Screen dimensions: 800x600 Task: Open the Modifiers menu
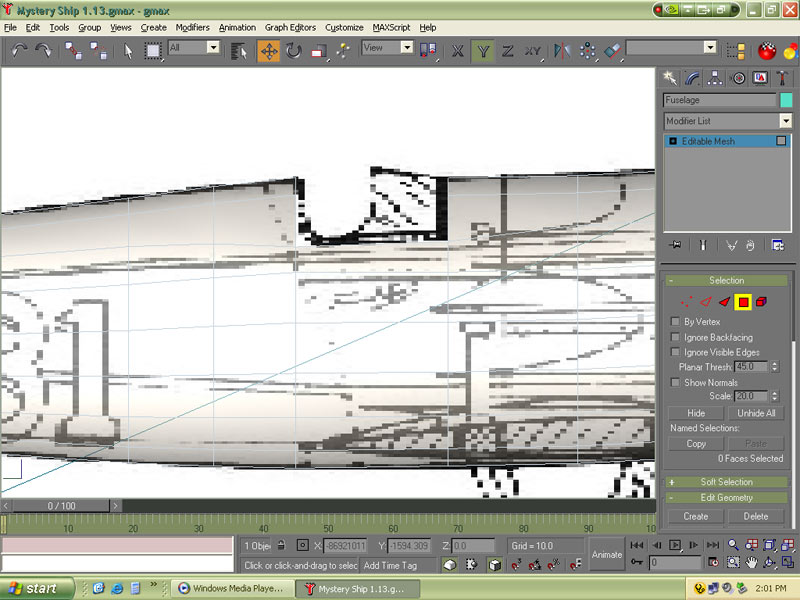click(193, 28)
